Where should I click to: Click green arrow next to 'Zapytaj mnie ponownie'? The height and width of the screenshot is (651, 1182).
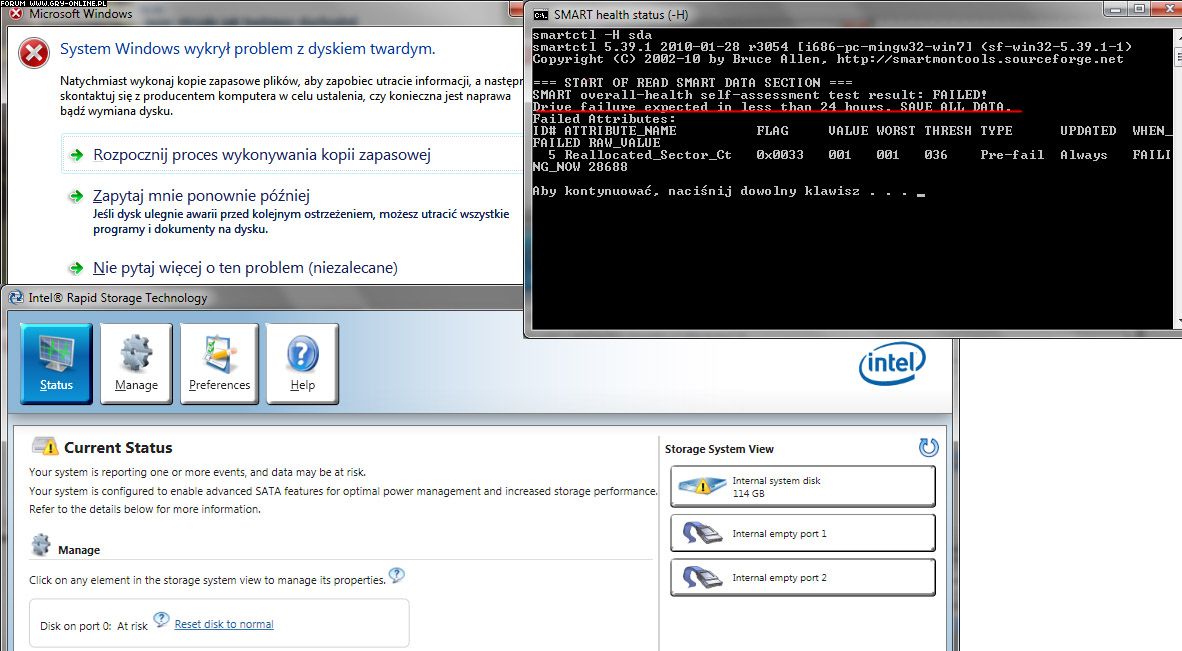coord(76,197)
